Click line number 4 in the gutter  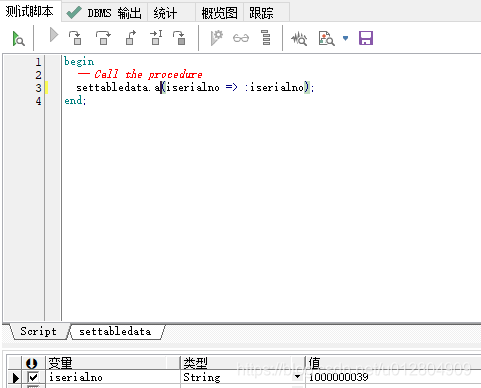point(38,101)
